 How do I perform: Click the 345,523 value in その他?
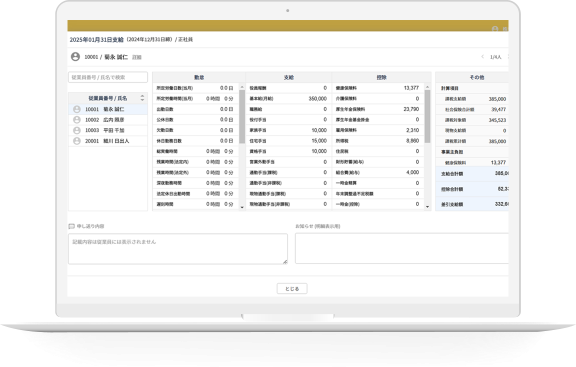pos(497,120)
